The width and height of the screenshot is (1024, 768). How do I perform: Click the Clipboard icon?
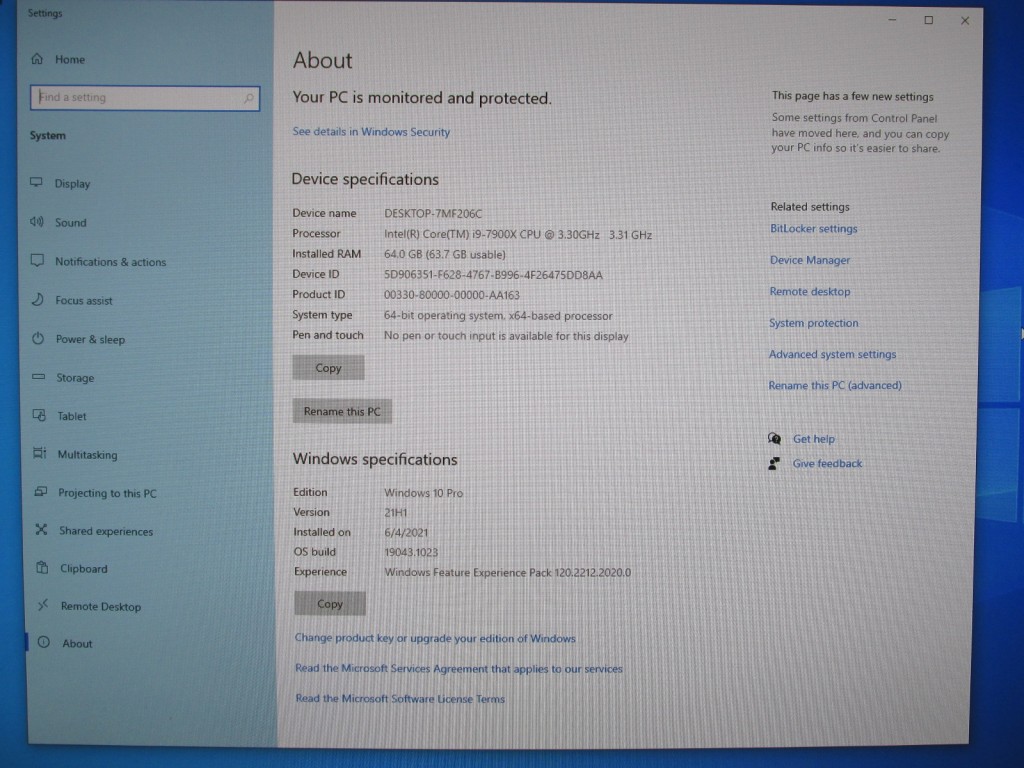[x=42, y=567]
